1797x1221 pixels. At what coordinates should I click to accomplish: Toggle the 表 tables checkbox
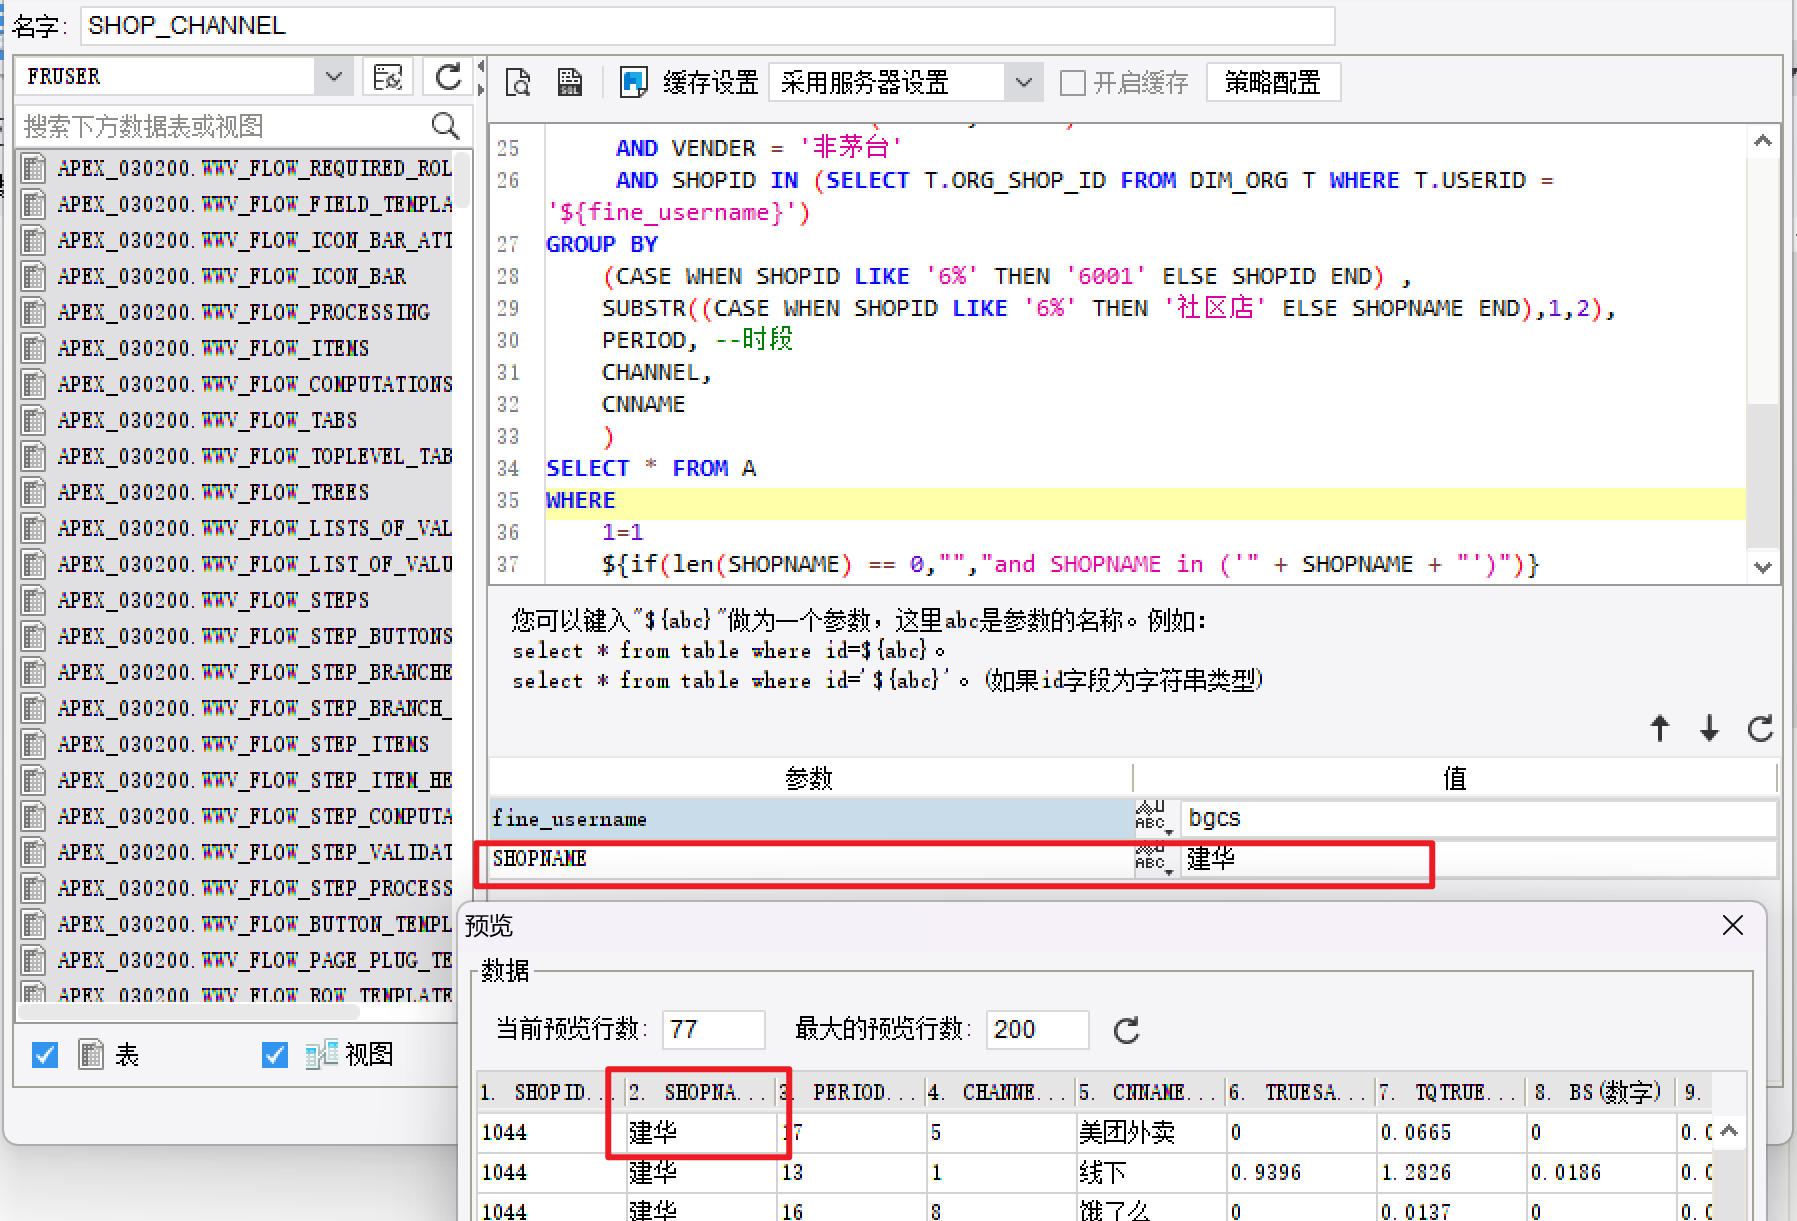(45, 1054)
